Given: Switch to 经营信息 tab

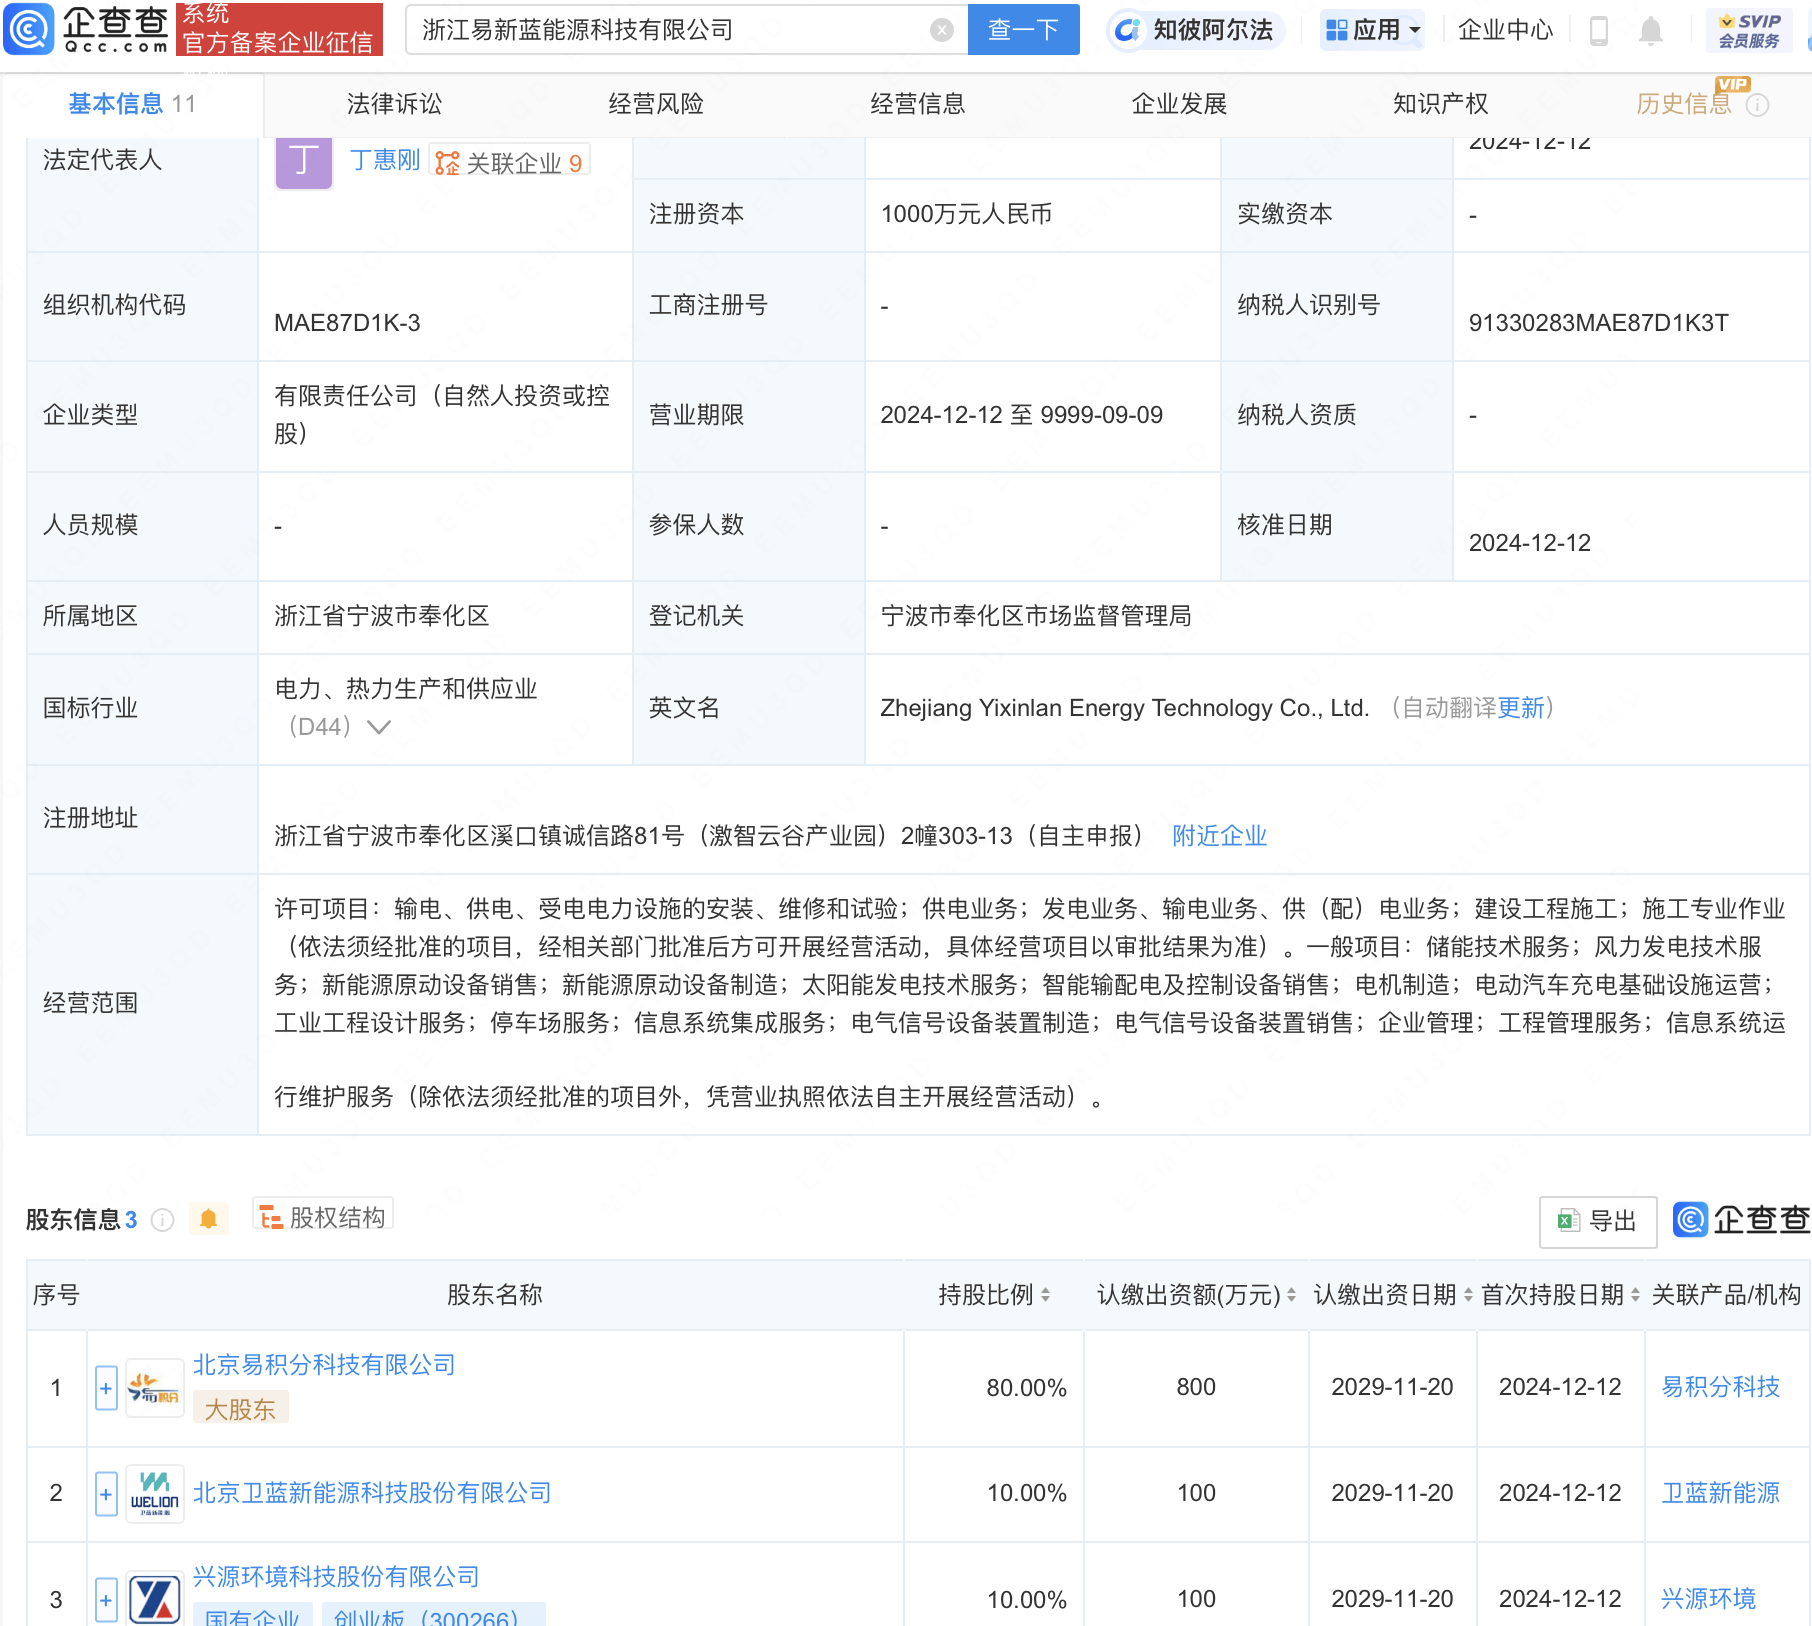Looking at the screenshot, I should click(x=918, y=104).
